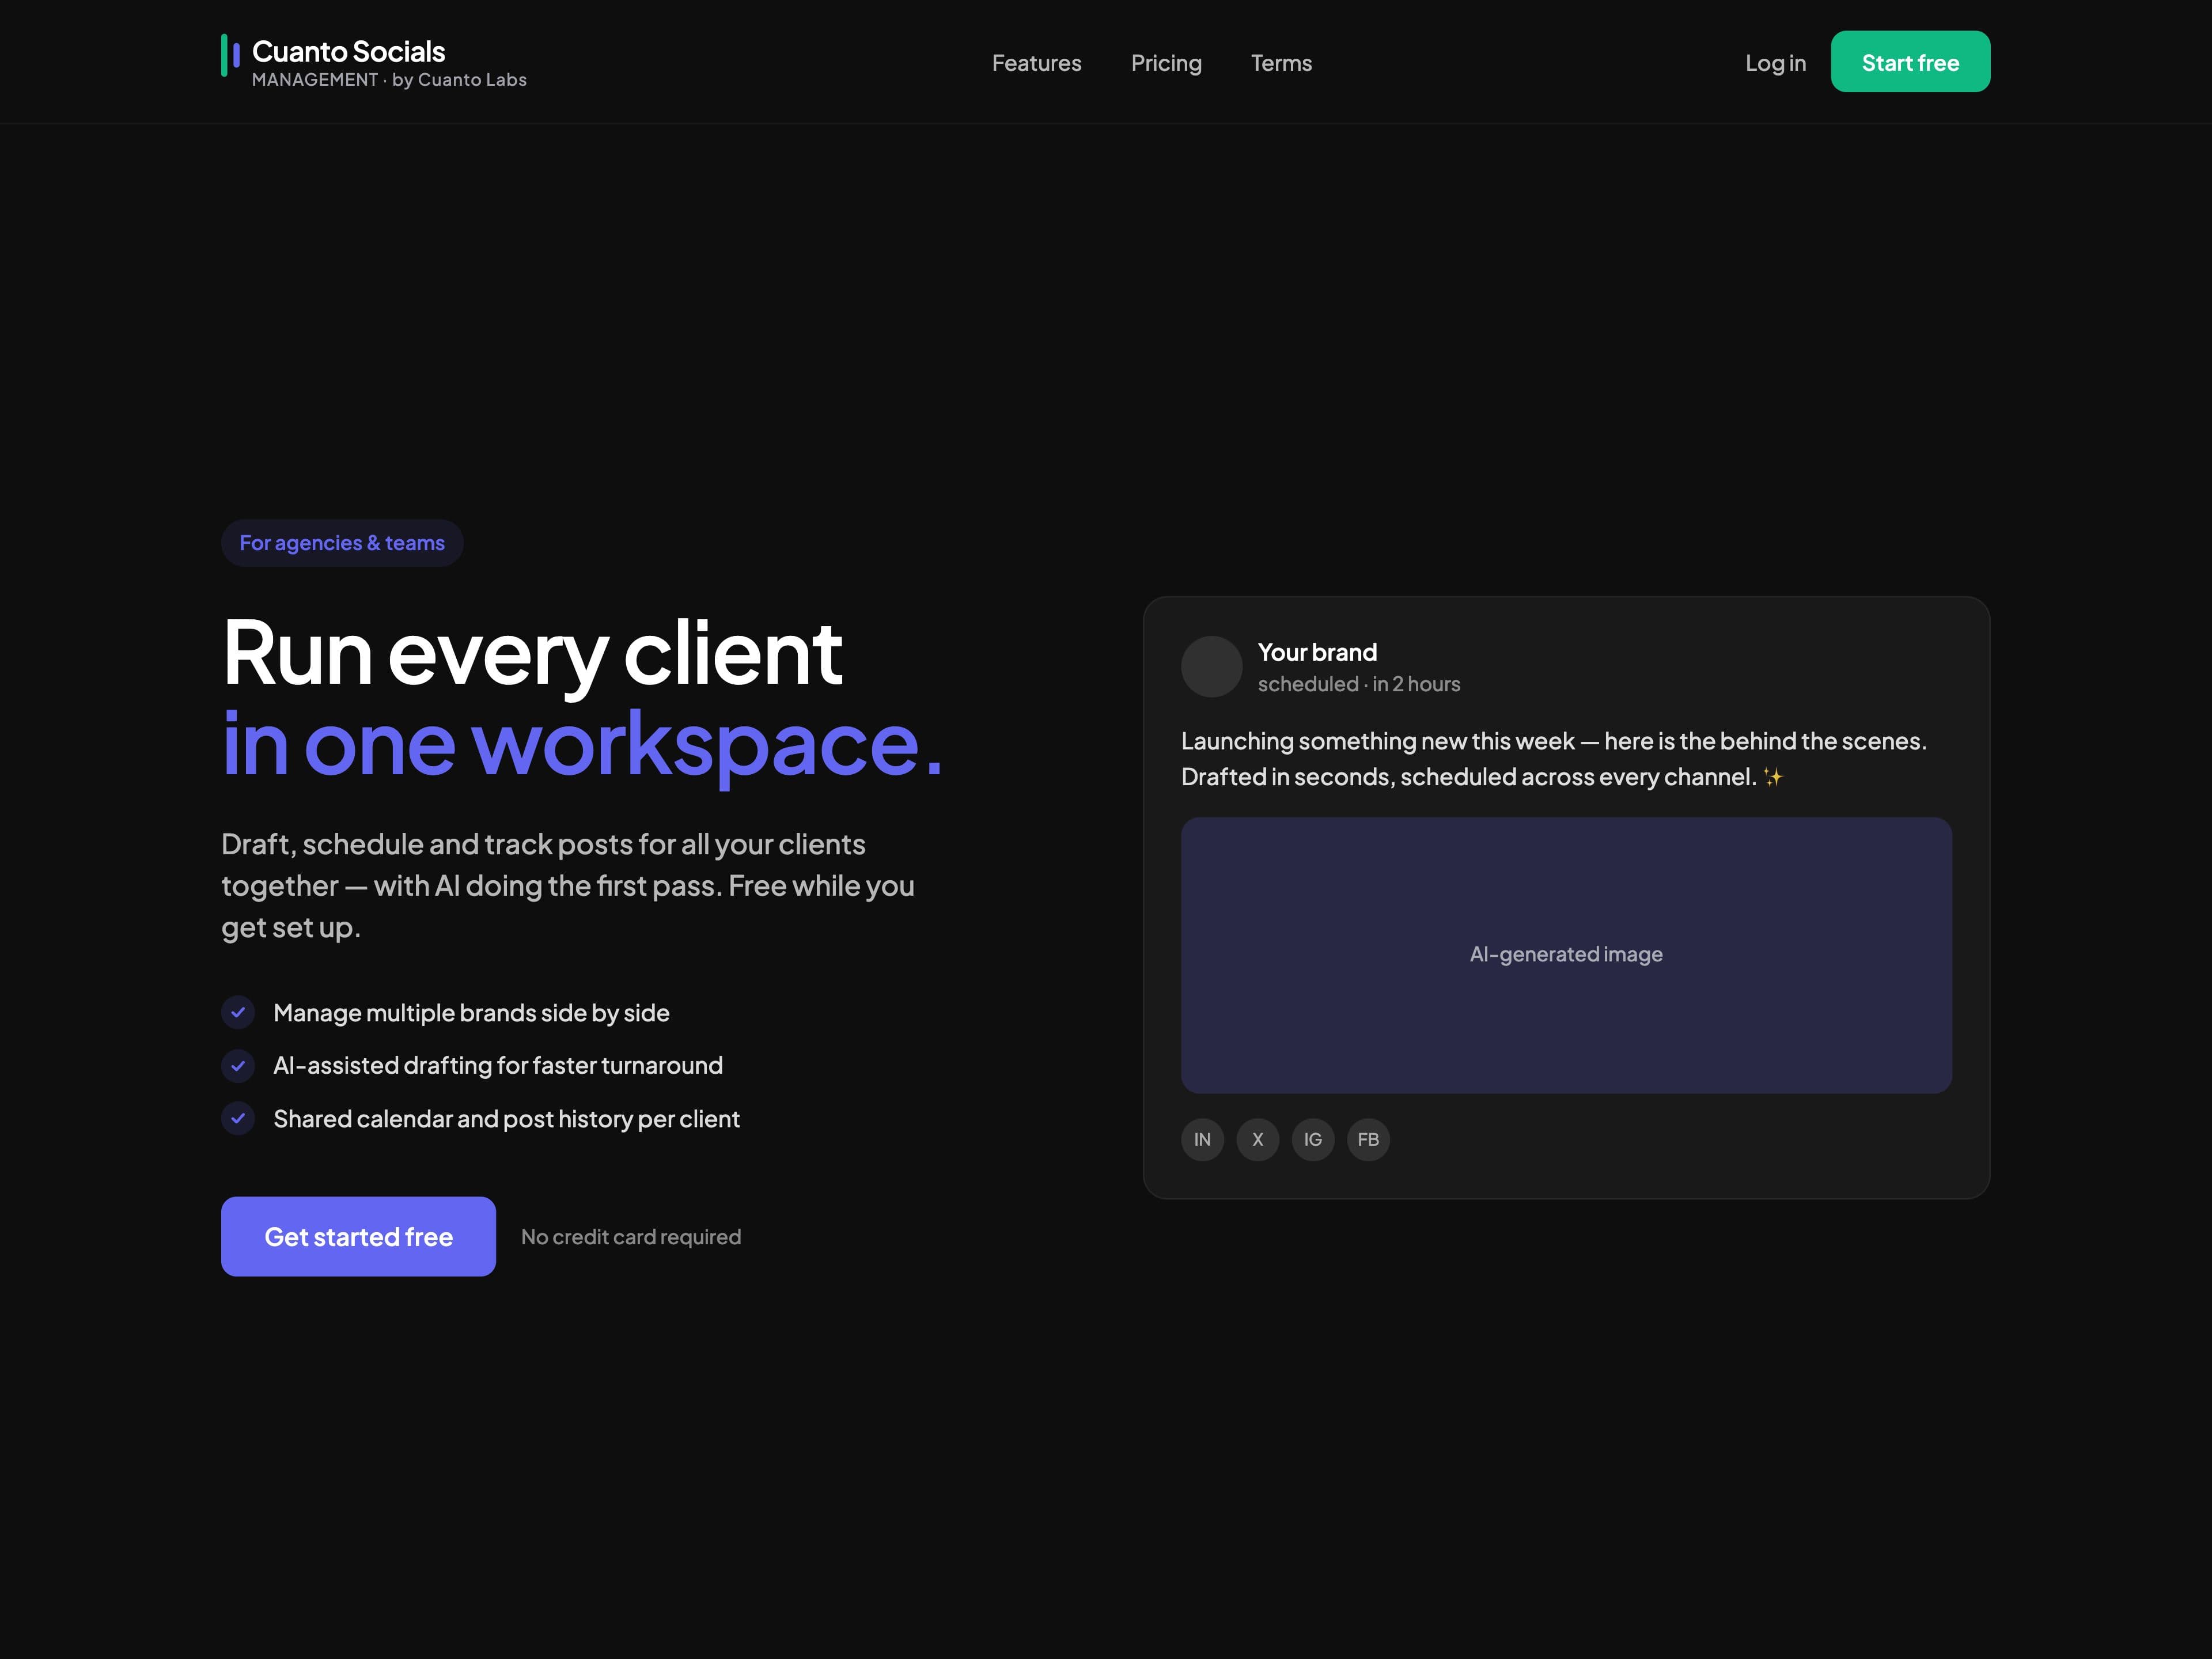This screenshot has height=1659, width=2212.
Task: Click the Cuanto Socials brand name
Action: tap(348, 51)
